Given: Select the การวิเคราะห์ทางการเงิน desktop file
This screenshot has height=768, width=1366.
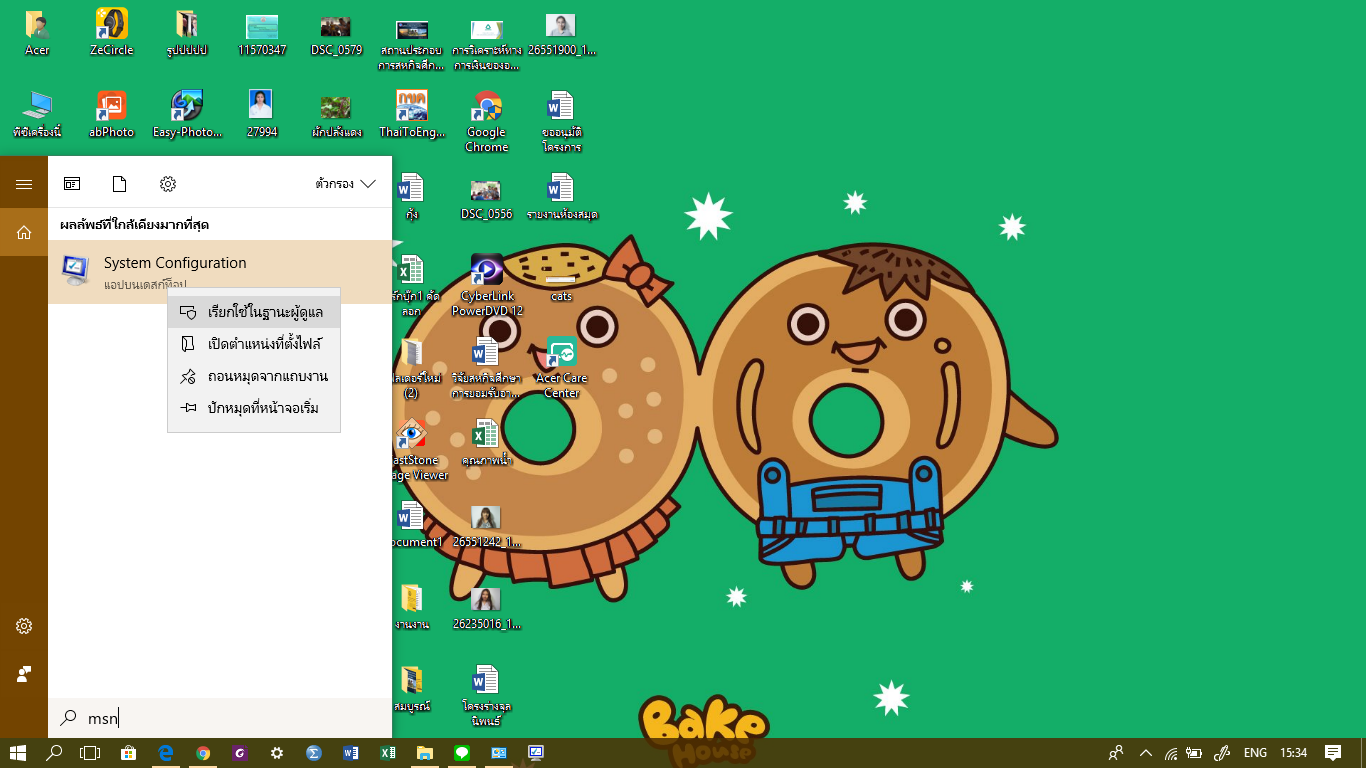Looking at the screenshot, I should click(487, 45).
